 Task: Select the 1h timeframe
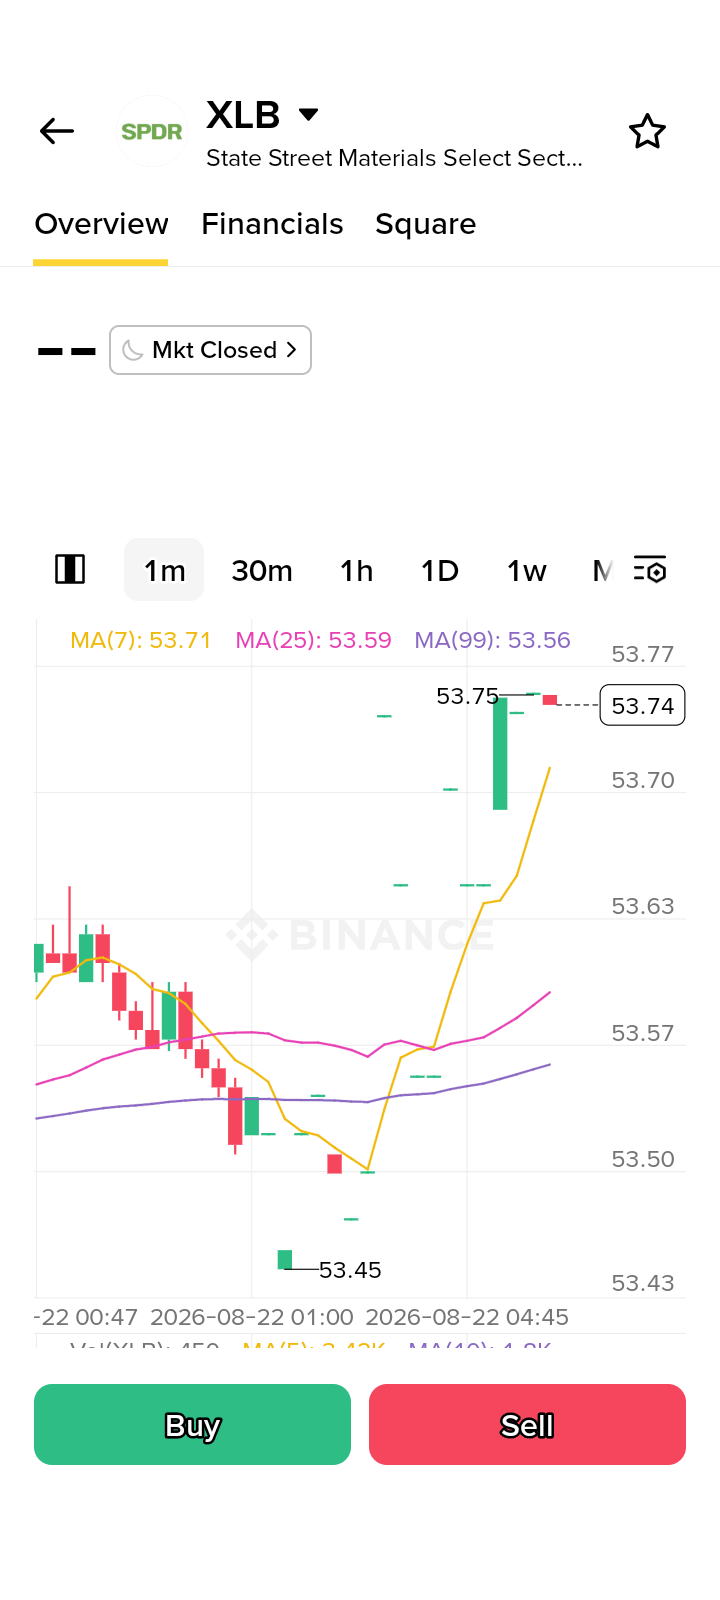click(x=356, y=570)
